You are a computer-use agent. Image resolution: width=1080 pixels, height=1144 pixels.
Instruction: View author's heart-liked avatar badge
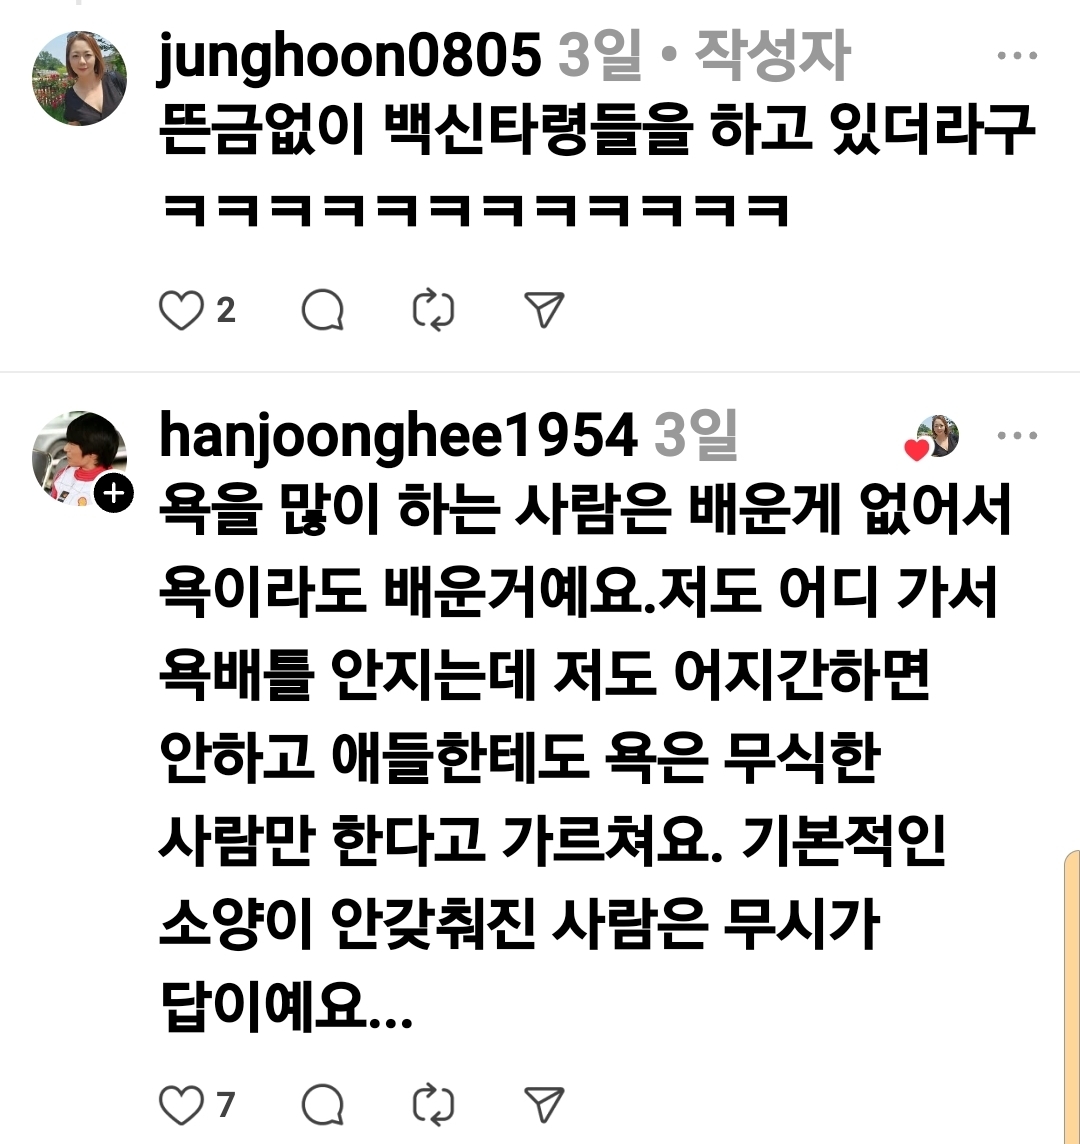tap(932, 438)
